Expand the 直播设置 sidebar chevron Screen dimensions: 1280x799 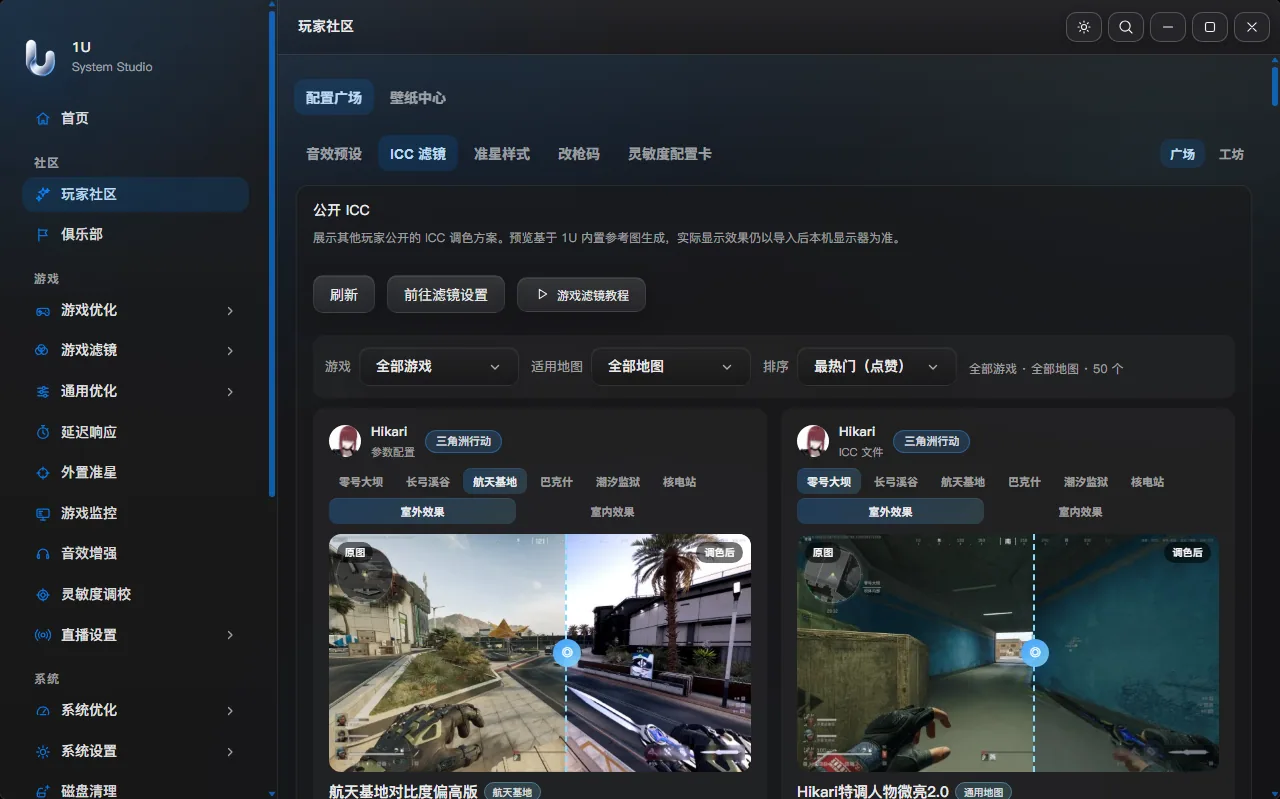[230, 635]
